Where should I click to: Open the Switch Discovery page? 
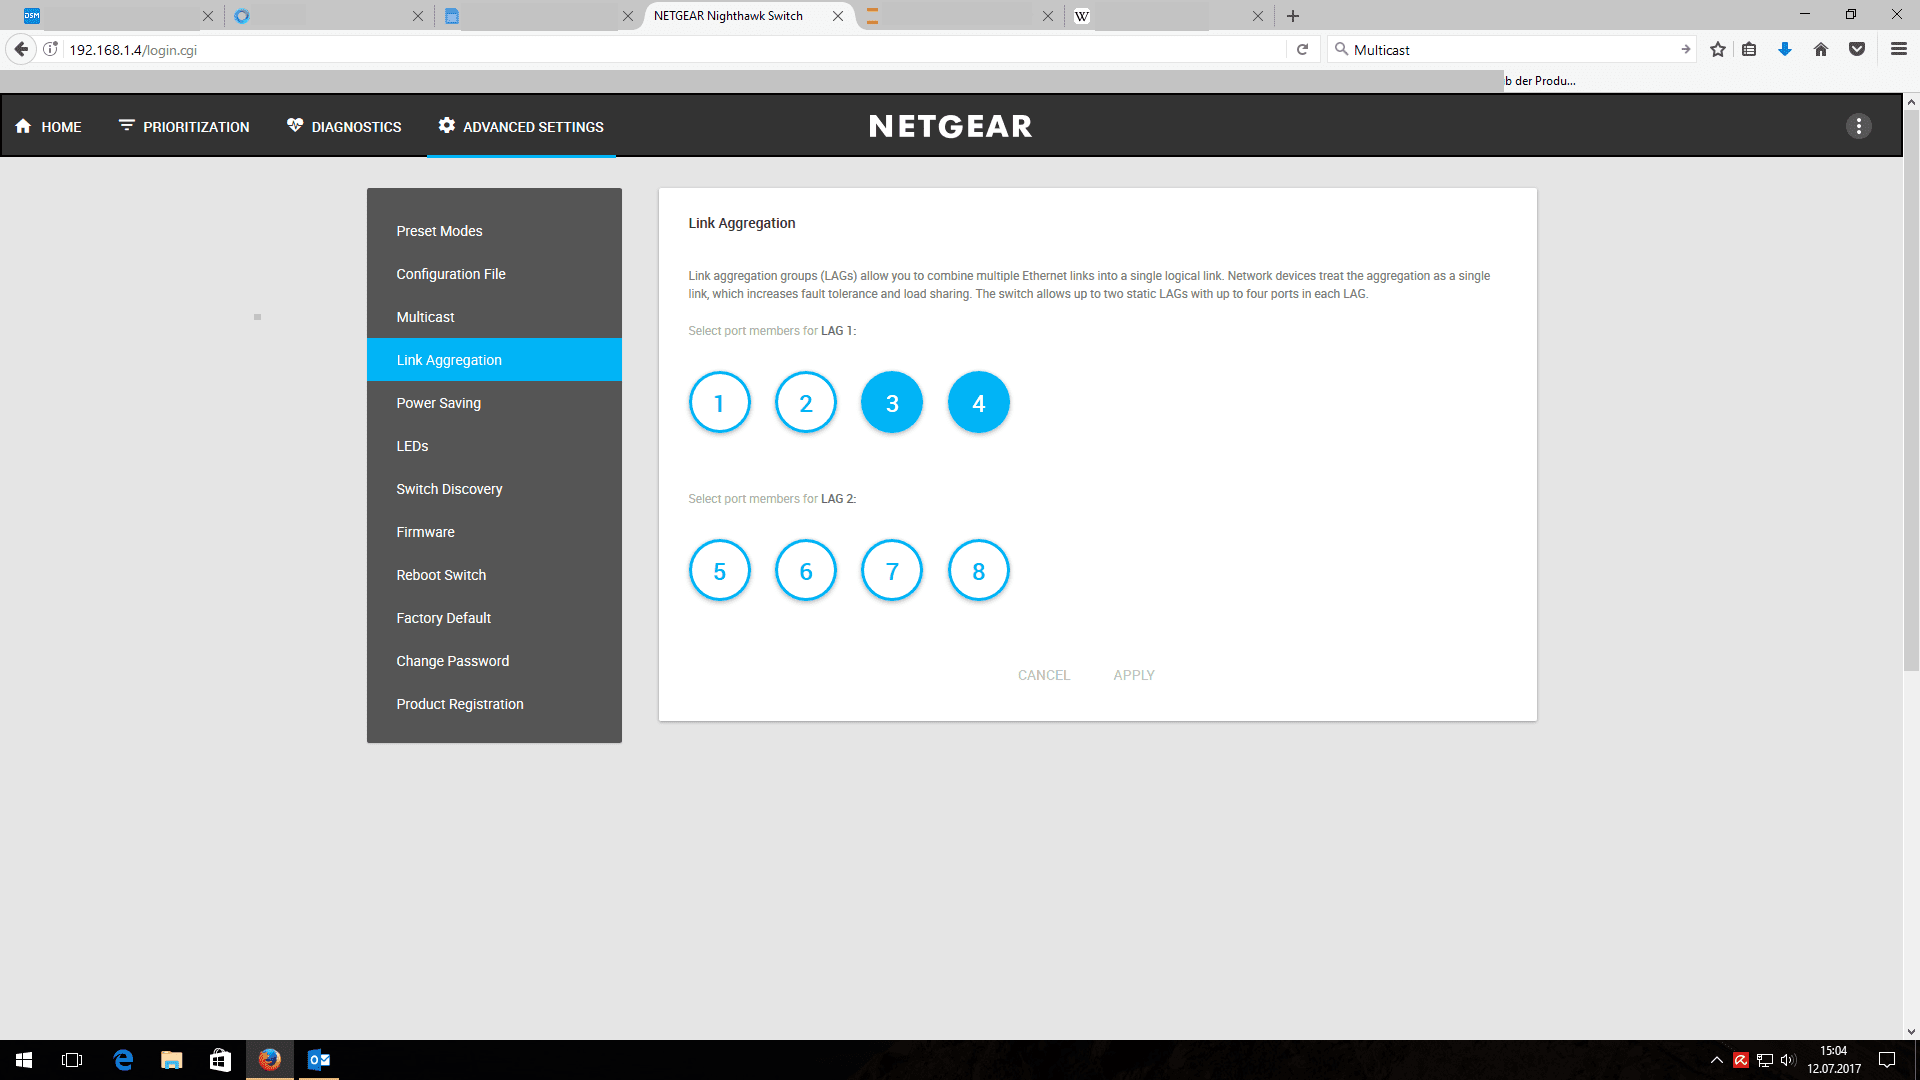point(494,489)
